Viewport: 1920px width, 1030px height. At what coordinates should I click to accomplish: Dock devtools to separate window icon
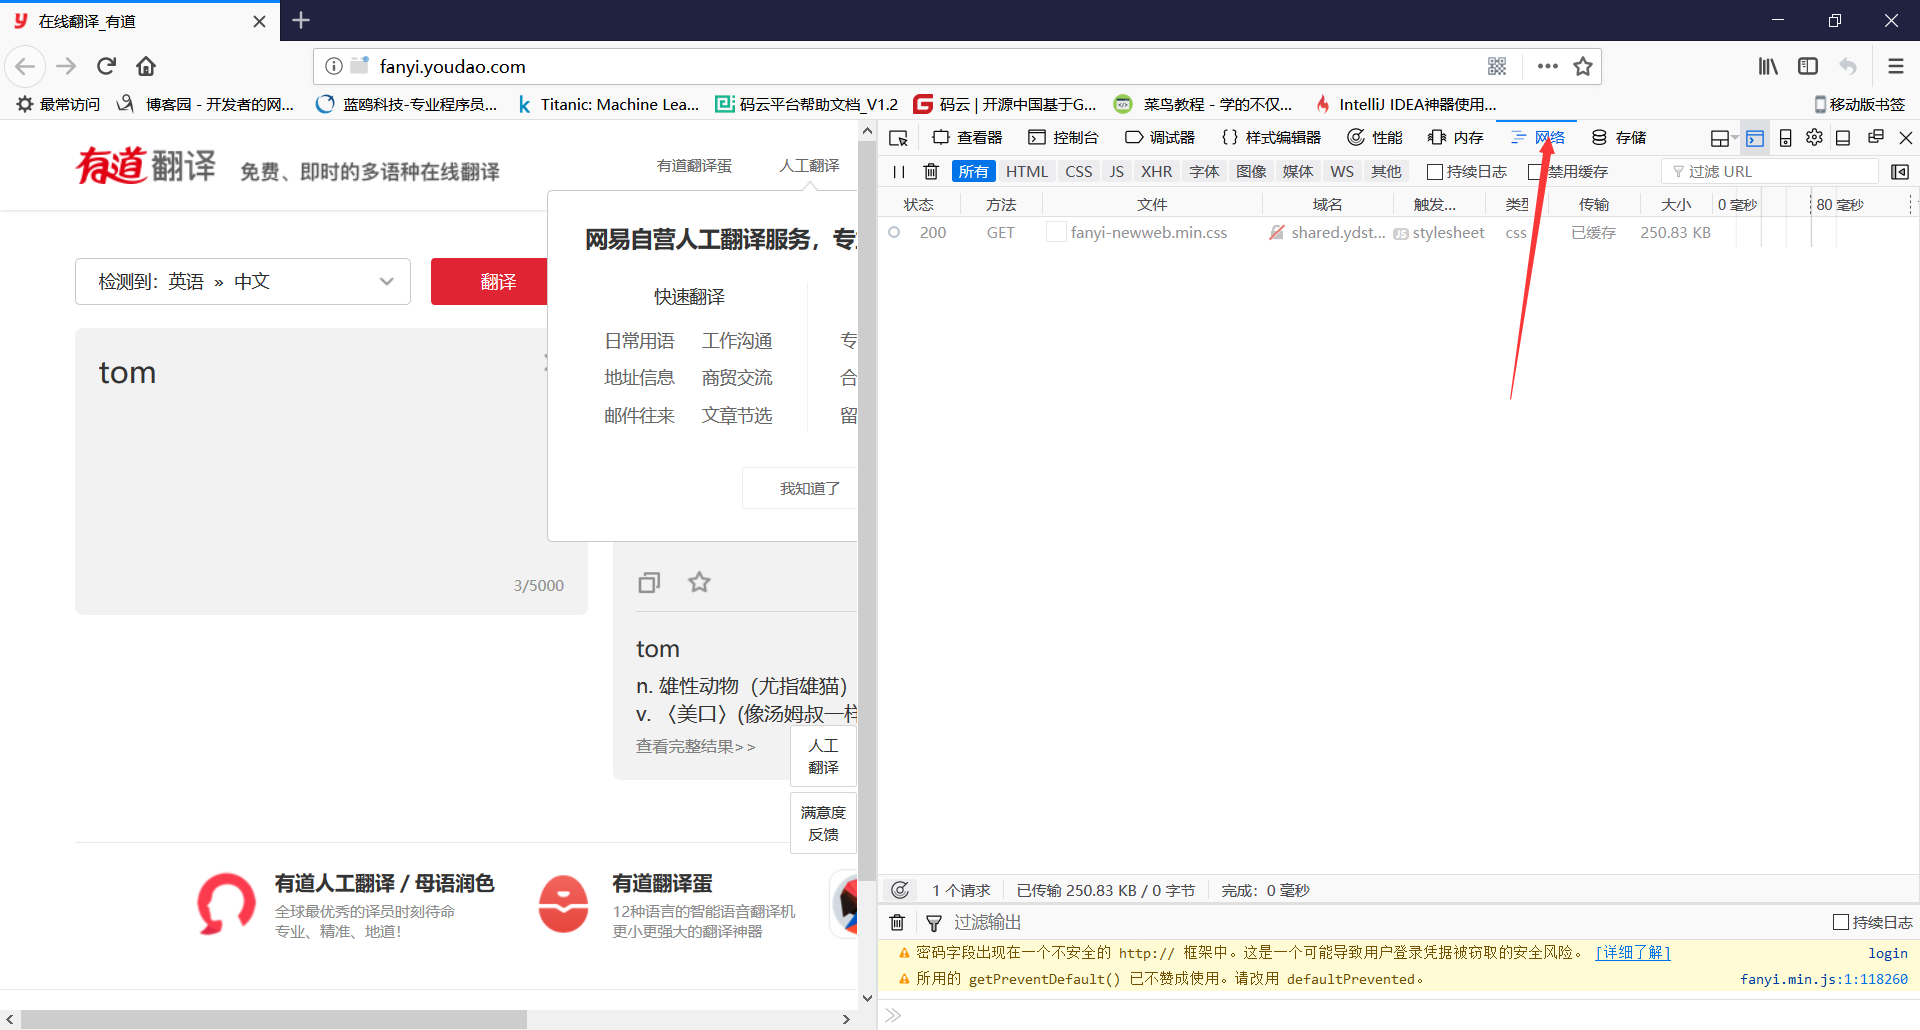(x=1876, y=138)
